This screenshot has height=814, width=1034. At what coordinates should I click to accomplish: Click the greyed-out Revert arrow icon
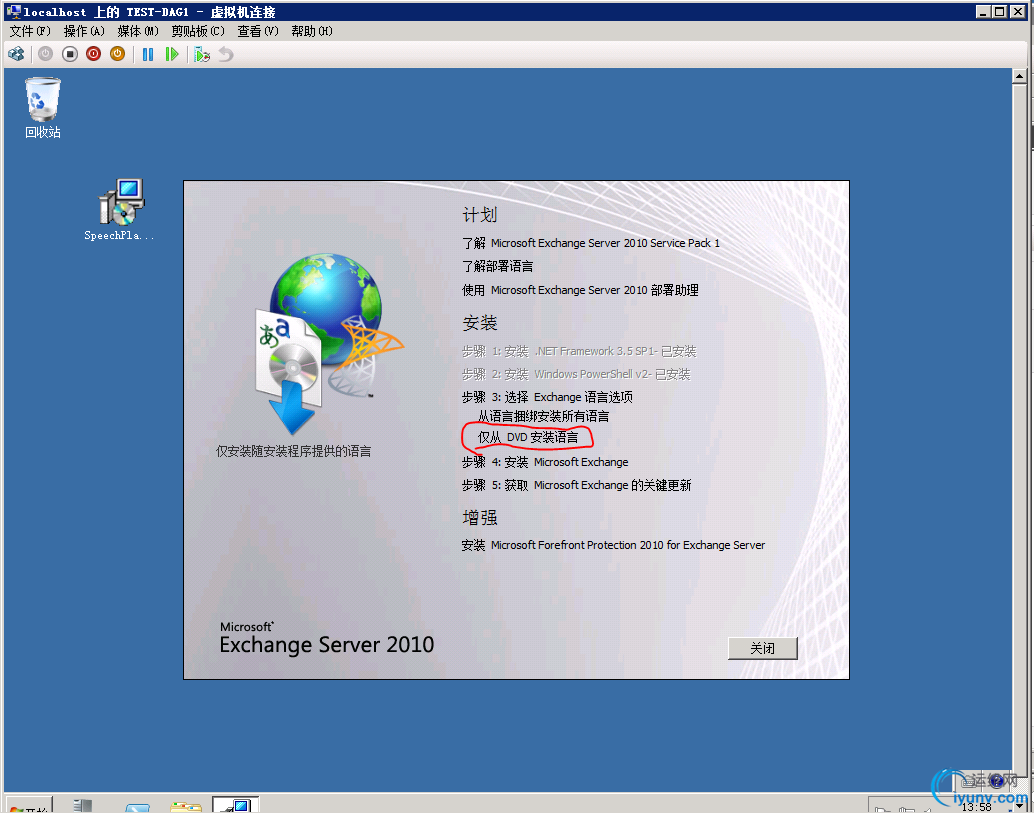(226, 54)
